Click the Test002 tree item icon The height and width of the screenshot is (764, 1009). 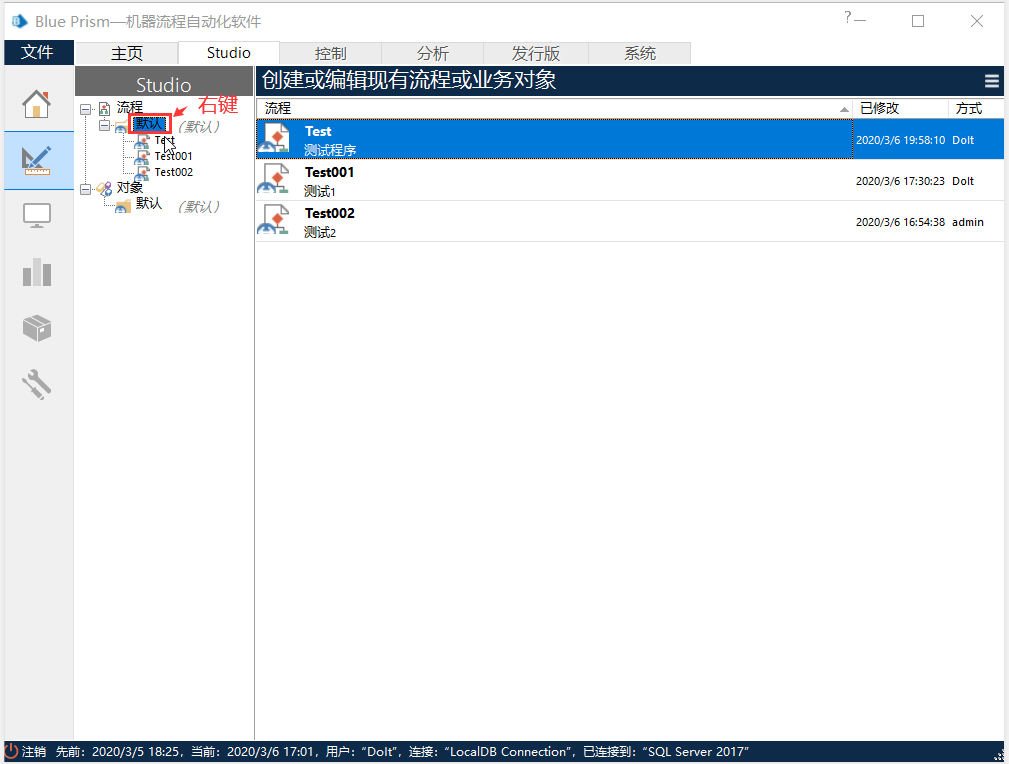[142, 172]
